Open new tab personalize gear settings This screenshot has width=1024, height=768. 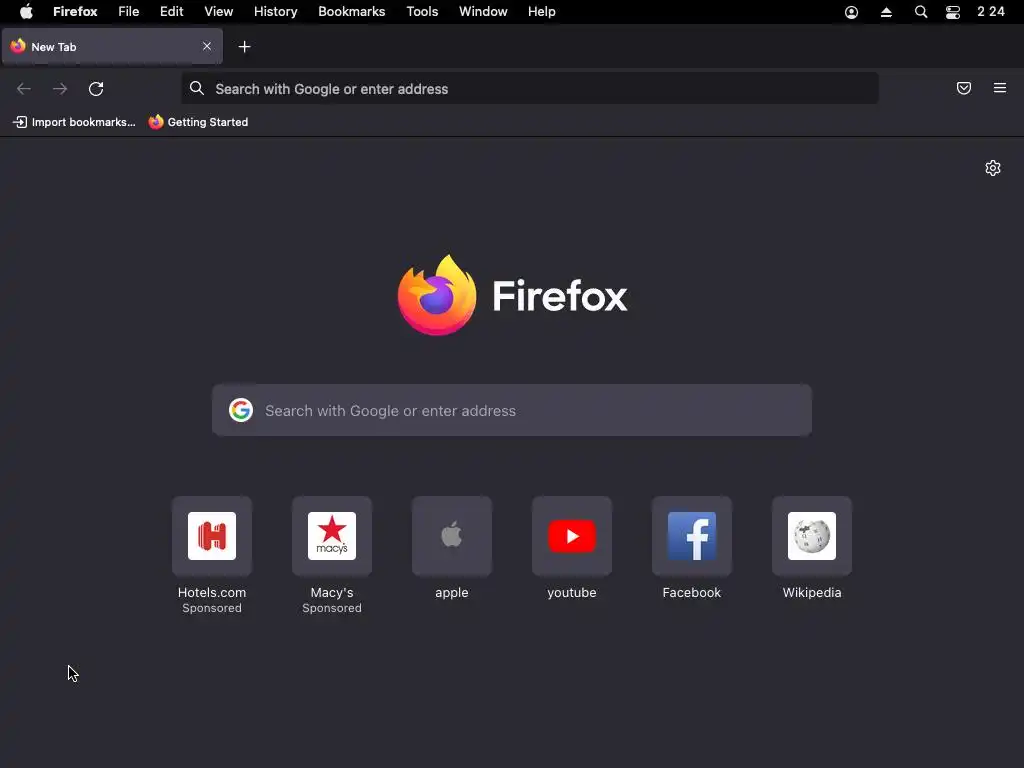993,168
